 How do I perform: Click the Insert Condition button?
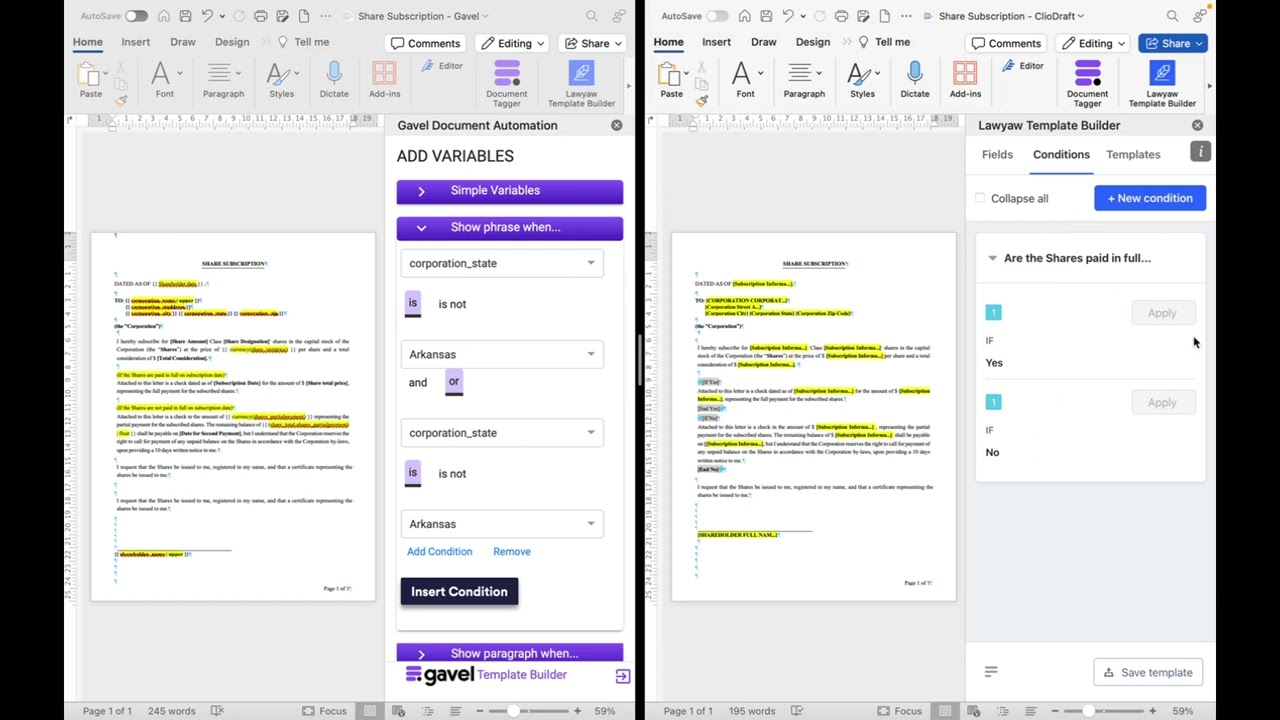tap(459, 592)
